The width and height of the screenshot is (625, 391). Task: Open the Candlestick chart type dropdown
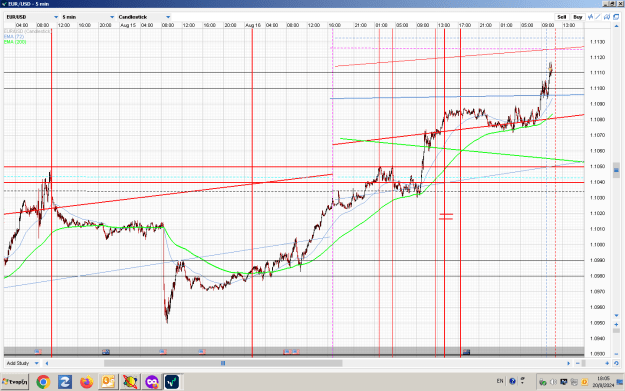tap(144, 17)
